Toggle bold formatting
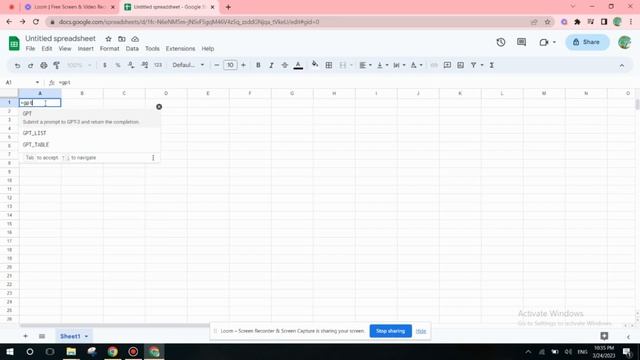The width and height of the screenshot is (640, 360). click(258, 65)
